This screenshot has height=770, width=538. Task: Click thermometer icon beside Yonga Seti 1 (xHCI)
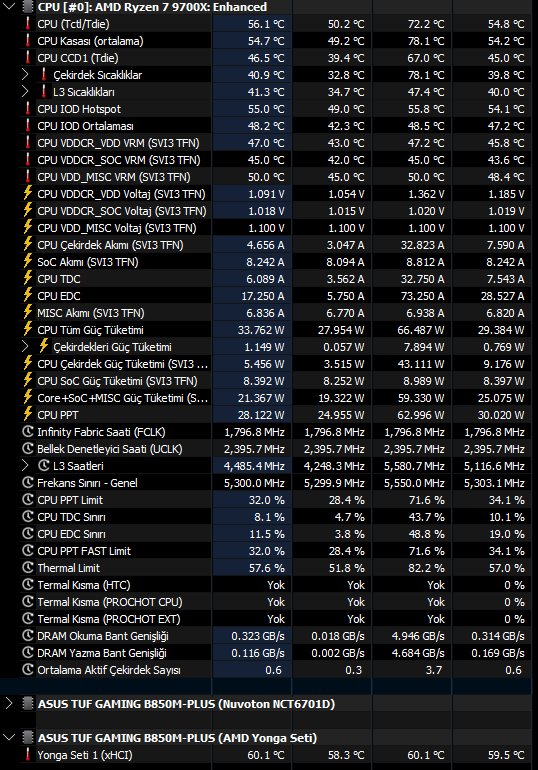pyautogui.click(x=28, y=755)
